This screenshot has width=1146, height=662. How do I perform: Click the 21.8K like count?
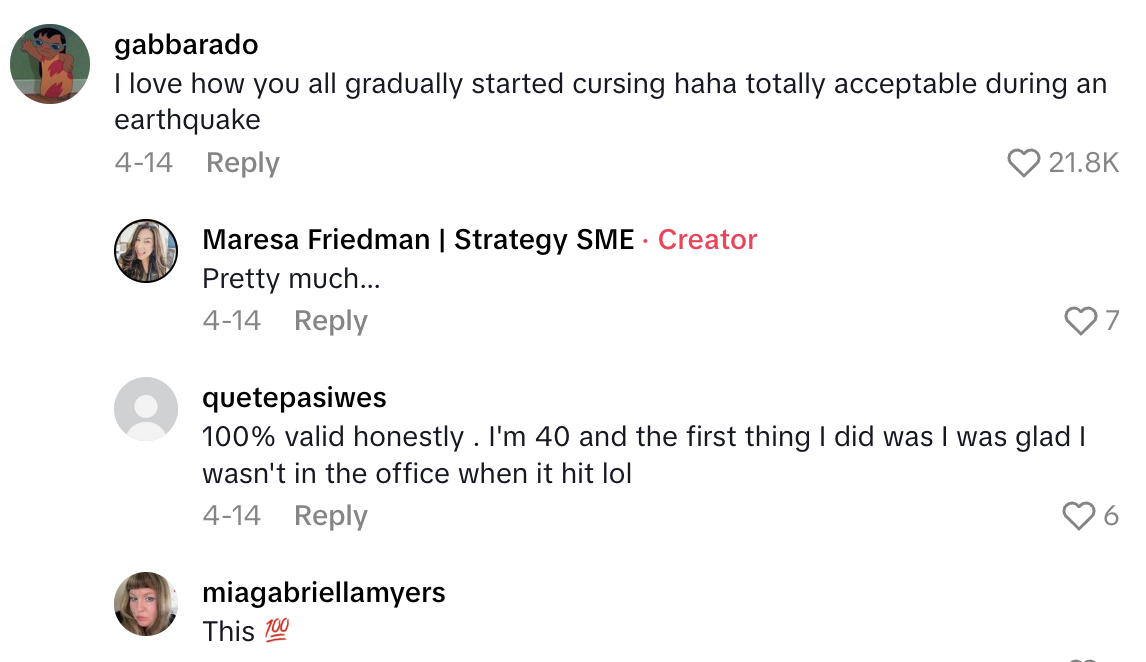click(x=1083, y=163)
